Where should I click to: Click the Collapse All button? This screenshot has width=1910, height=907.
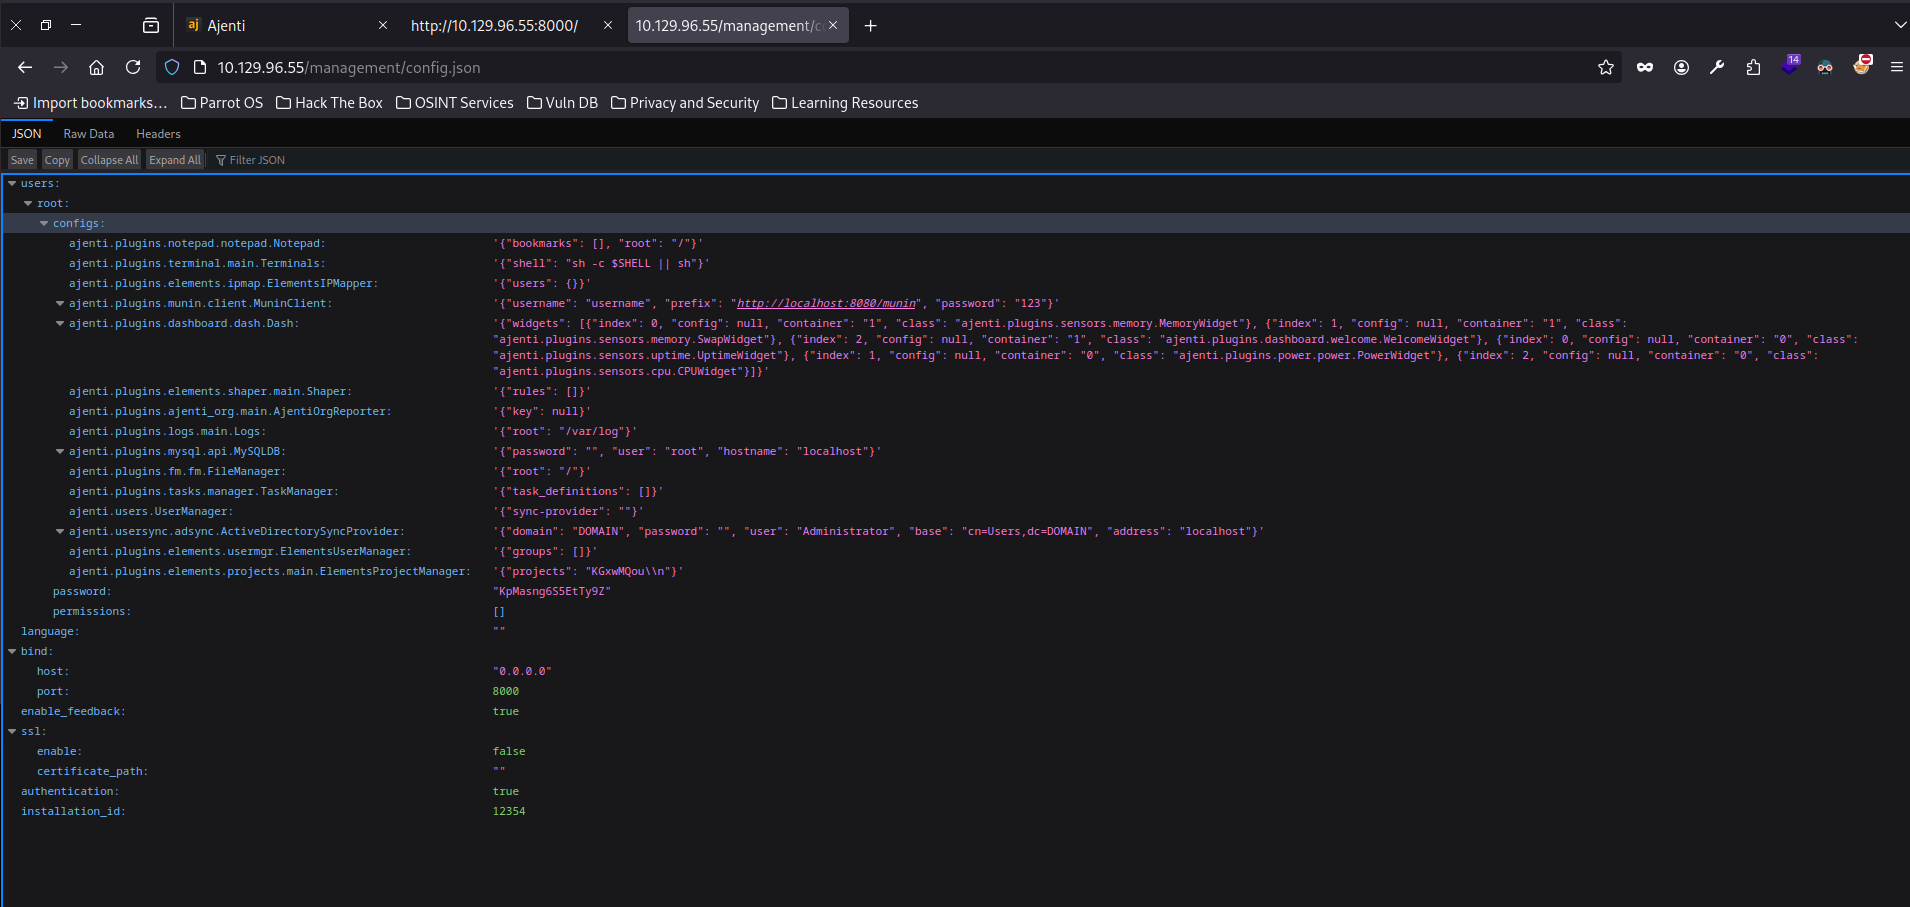(x=109, y=160)
